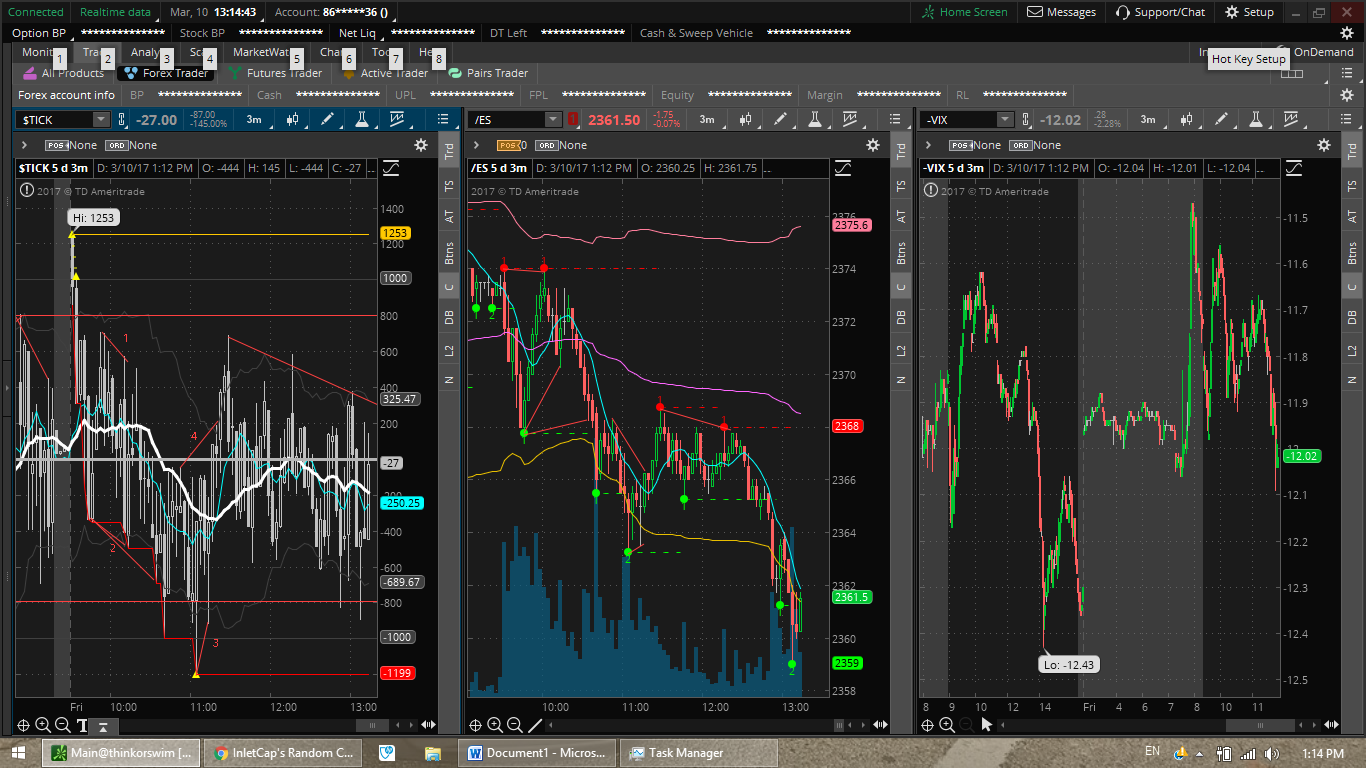Image resolution: width=1366 pixels, height=768 pixels.
Task: Switch to the MarketWatch tab
Action: tap(265, 52)
